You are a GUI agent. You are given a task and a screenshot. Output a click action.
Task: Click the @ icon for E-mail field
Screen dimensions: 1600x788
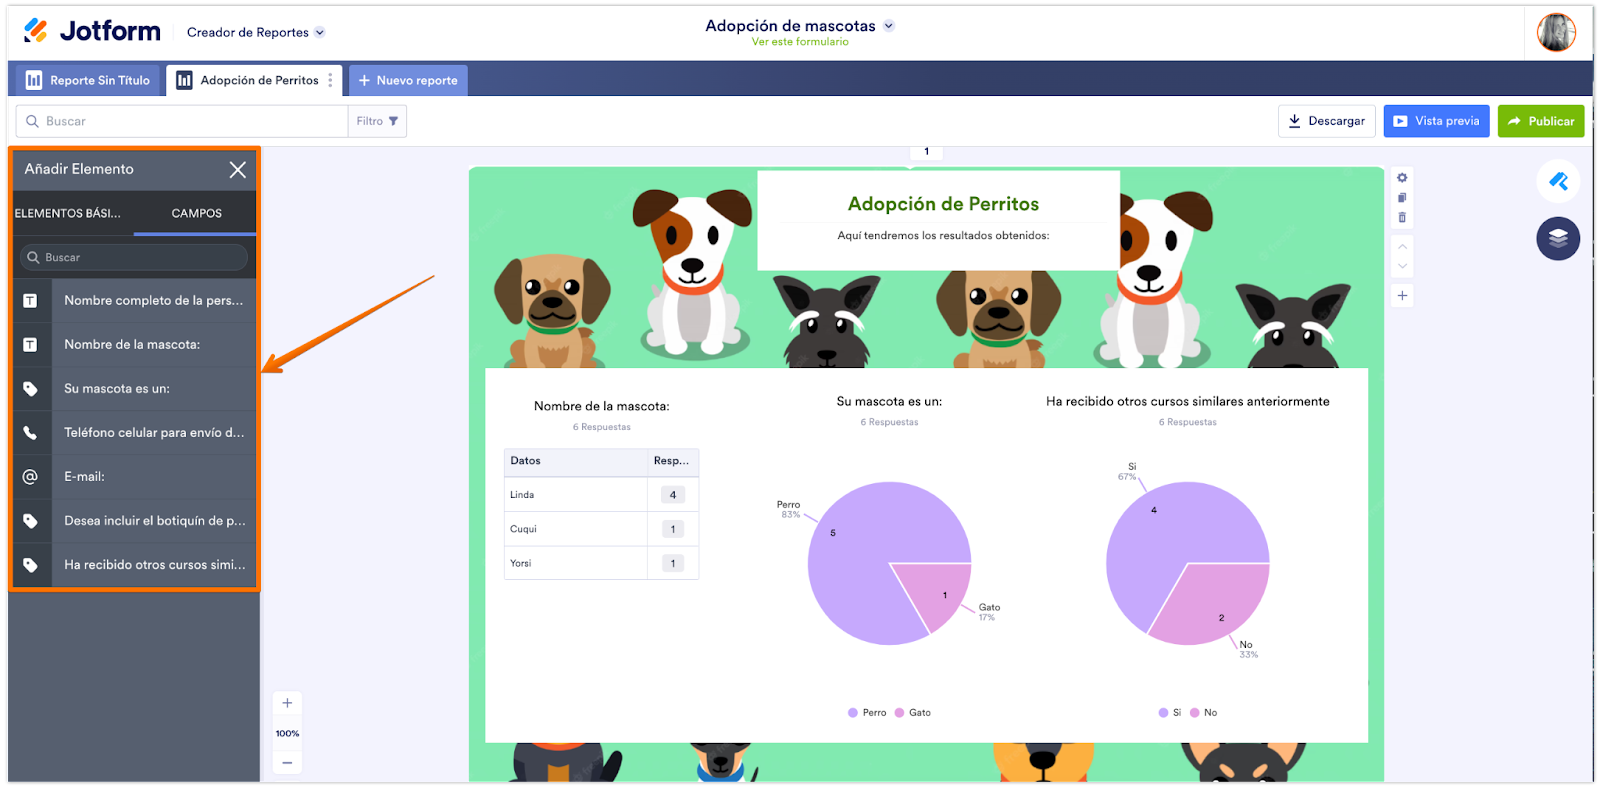click(31, 477)
